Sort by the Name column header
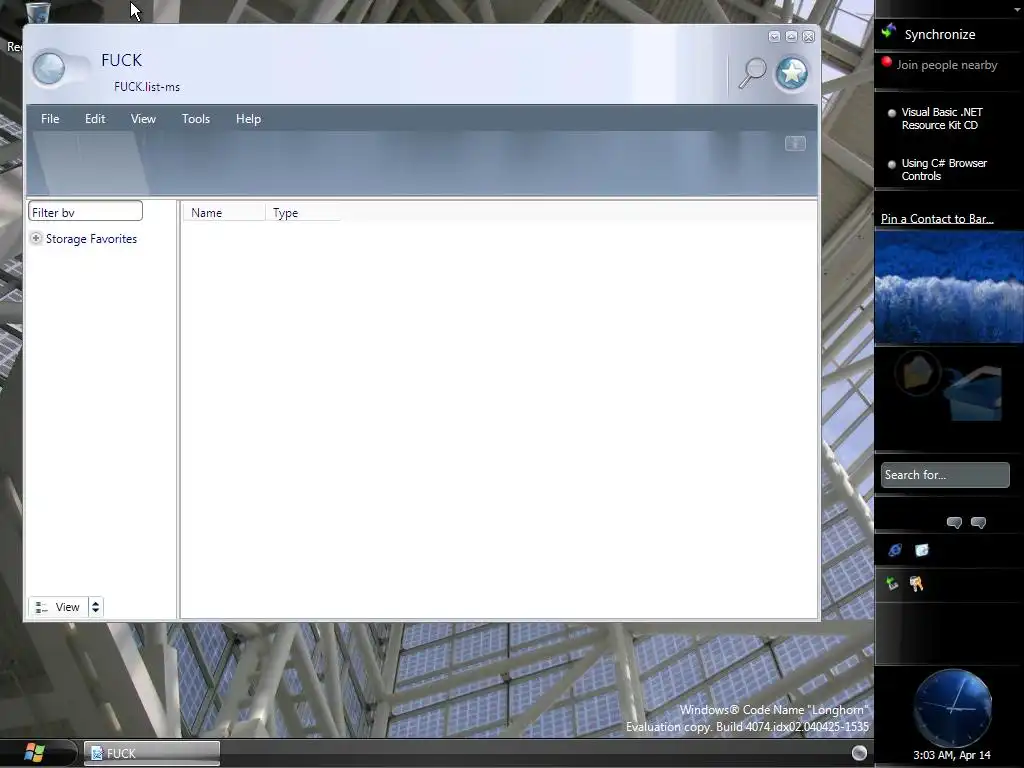This screenshot has height=768, width=1024. pos(224,213)
